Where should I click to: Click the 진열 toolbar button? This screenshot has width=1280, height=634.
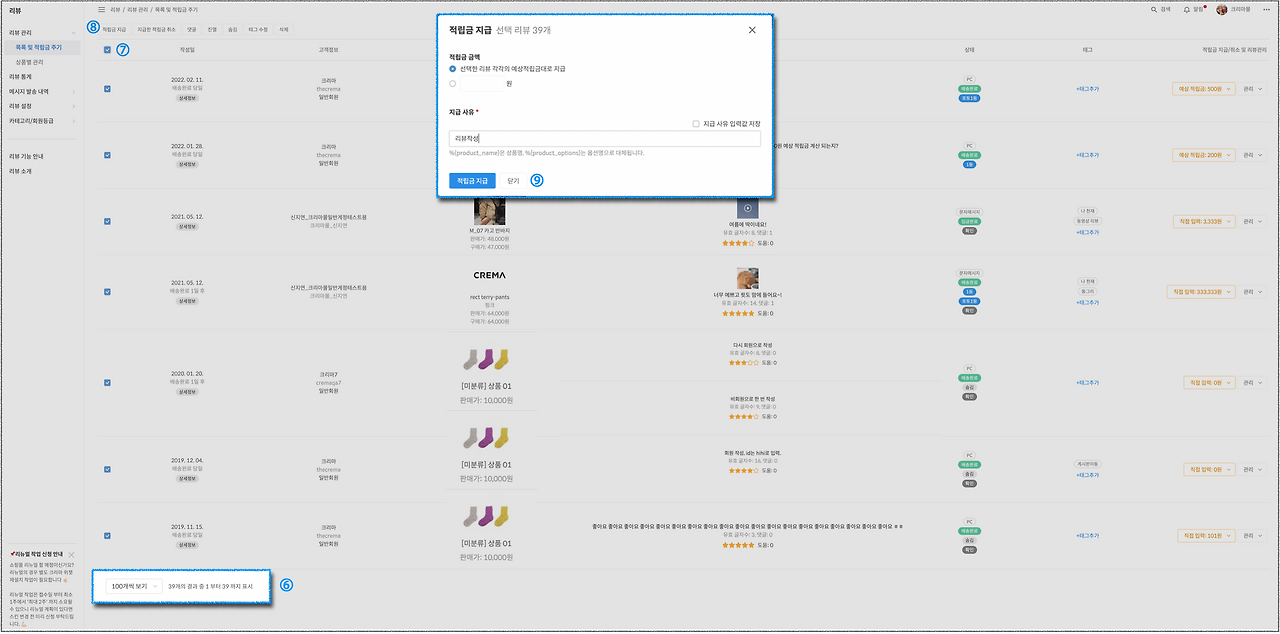211,30
